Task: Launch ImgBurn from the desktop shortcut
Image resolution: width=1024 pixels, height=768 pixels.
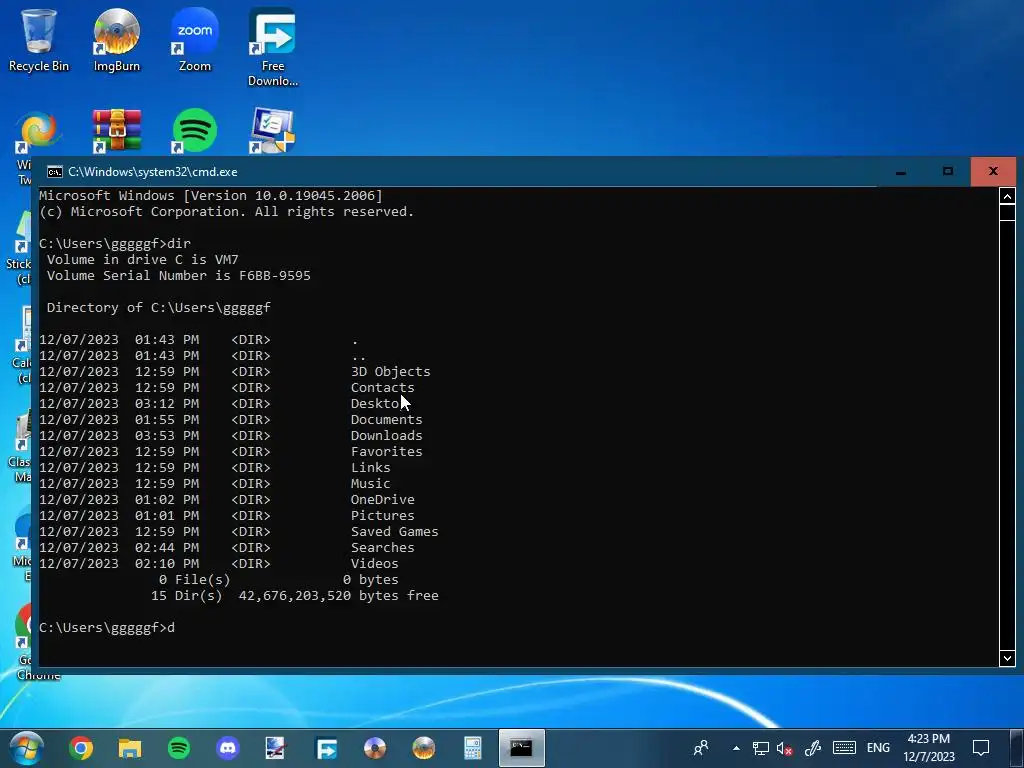Action: tap(116, 40)
